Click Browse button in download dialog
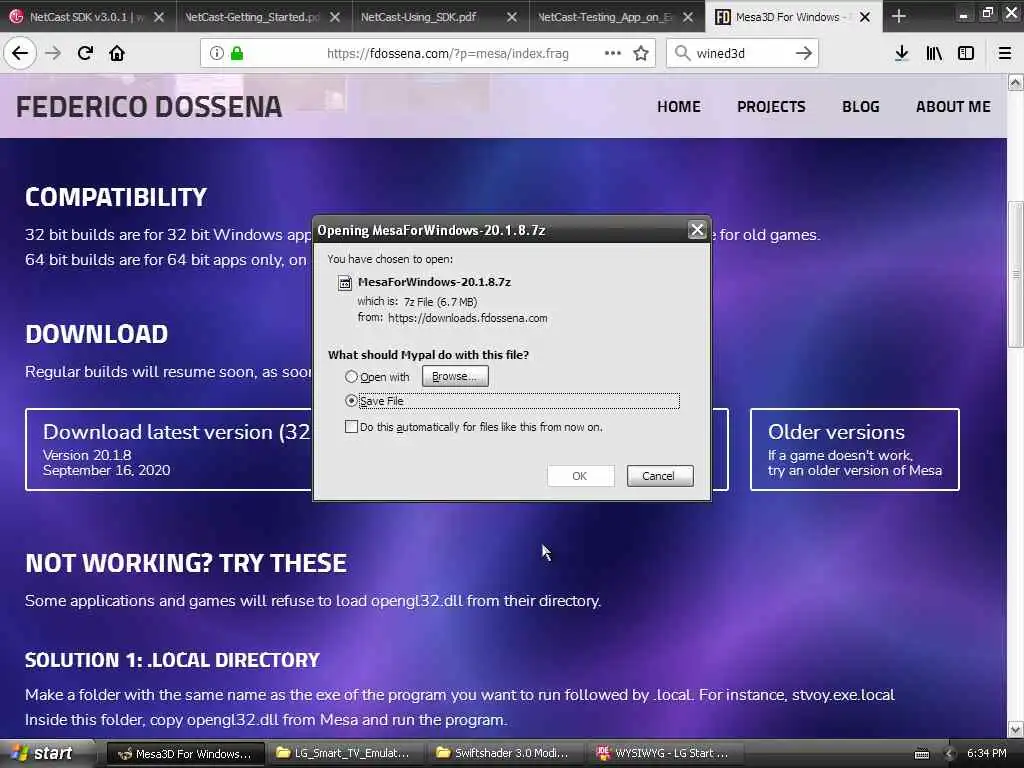The width and height of the screenshot is (1024, 768). [x=455, y=376]
